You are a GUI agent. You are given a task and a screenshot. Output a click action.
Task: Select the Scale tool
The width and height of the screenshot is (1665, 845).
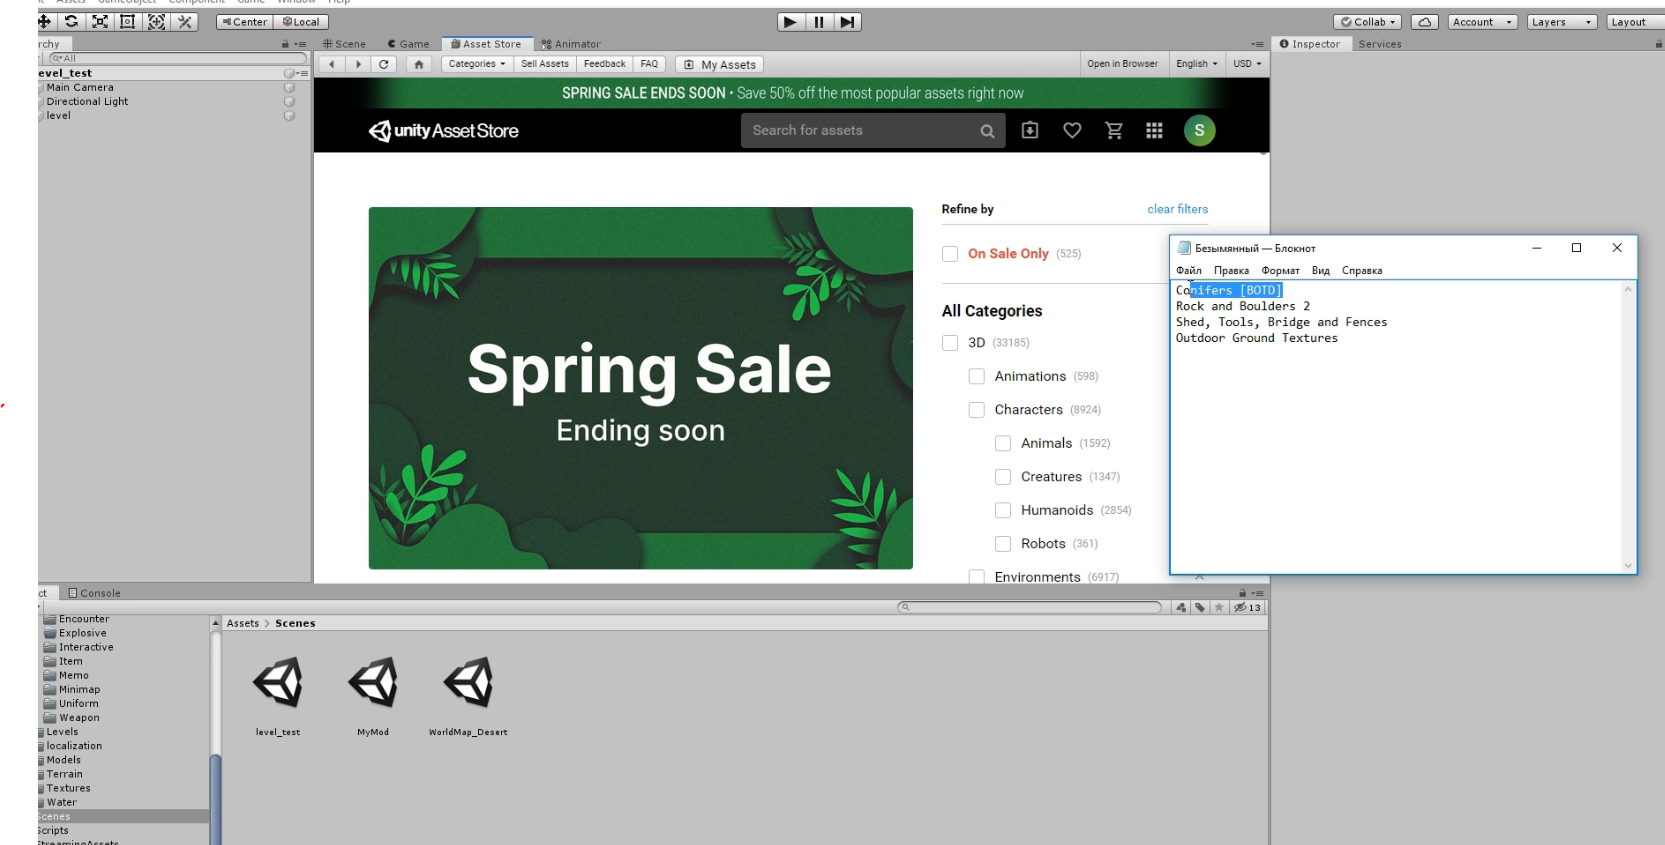[x=100, y=22]
